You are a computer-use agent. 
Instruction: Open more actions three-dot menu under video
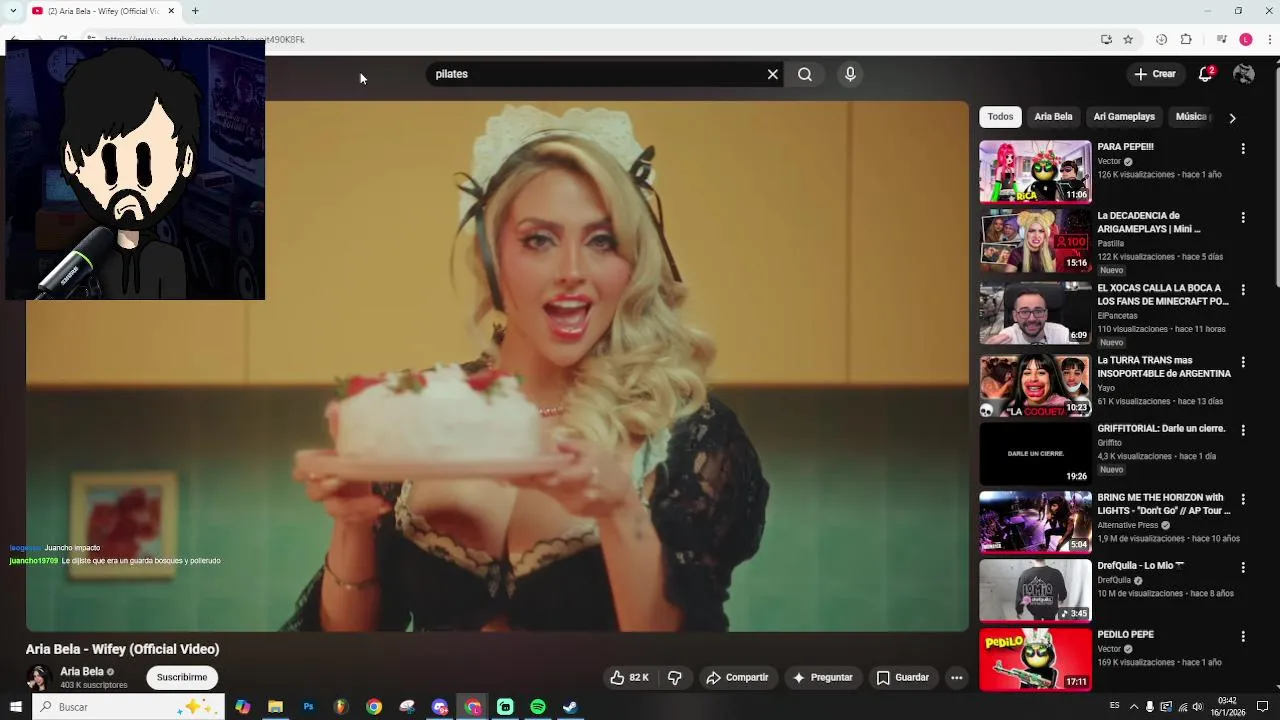pyautogui.click(x=956, y=678)
